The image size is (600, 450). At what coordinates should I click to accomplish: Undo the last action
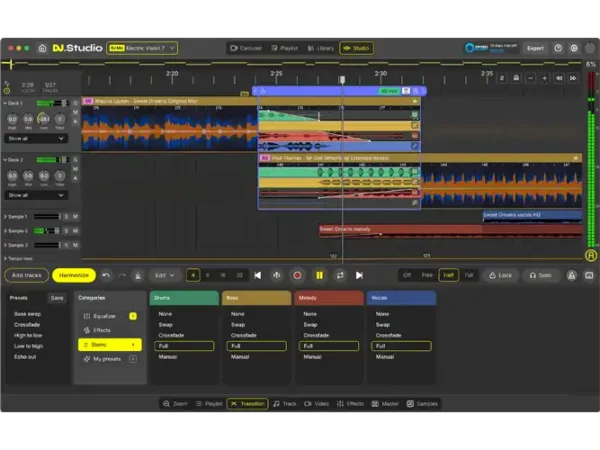tap(106, 275)
